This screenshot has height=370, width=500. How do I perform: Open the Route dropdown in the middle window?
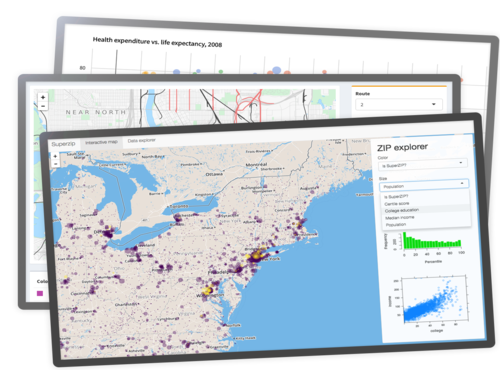399,104
